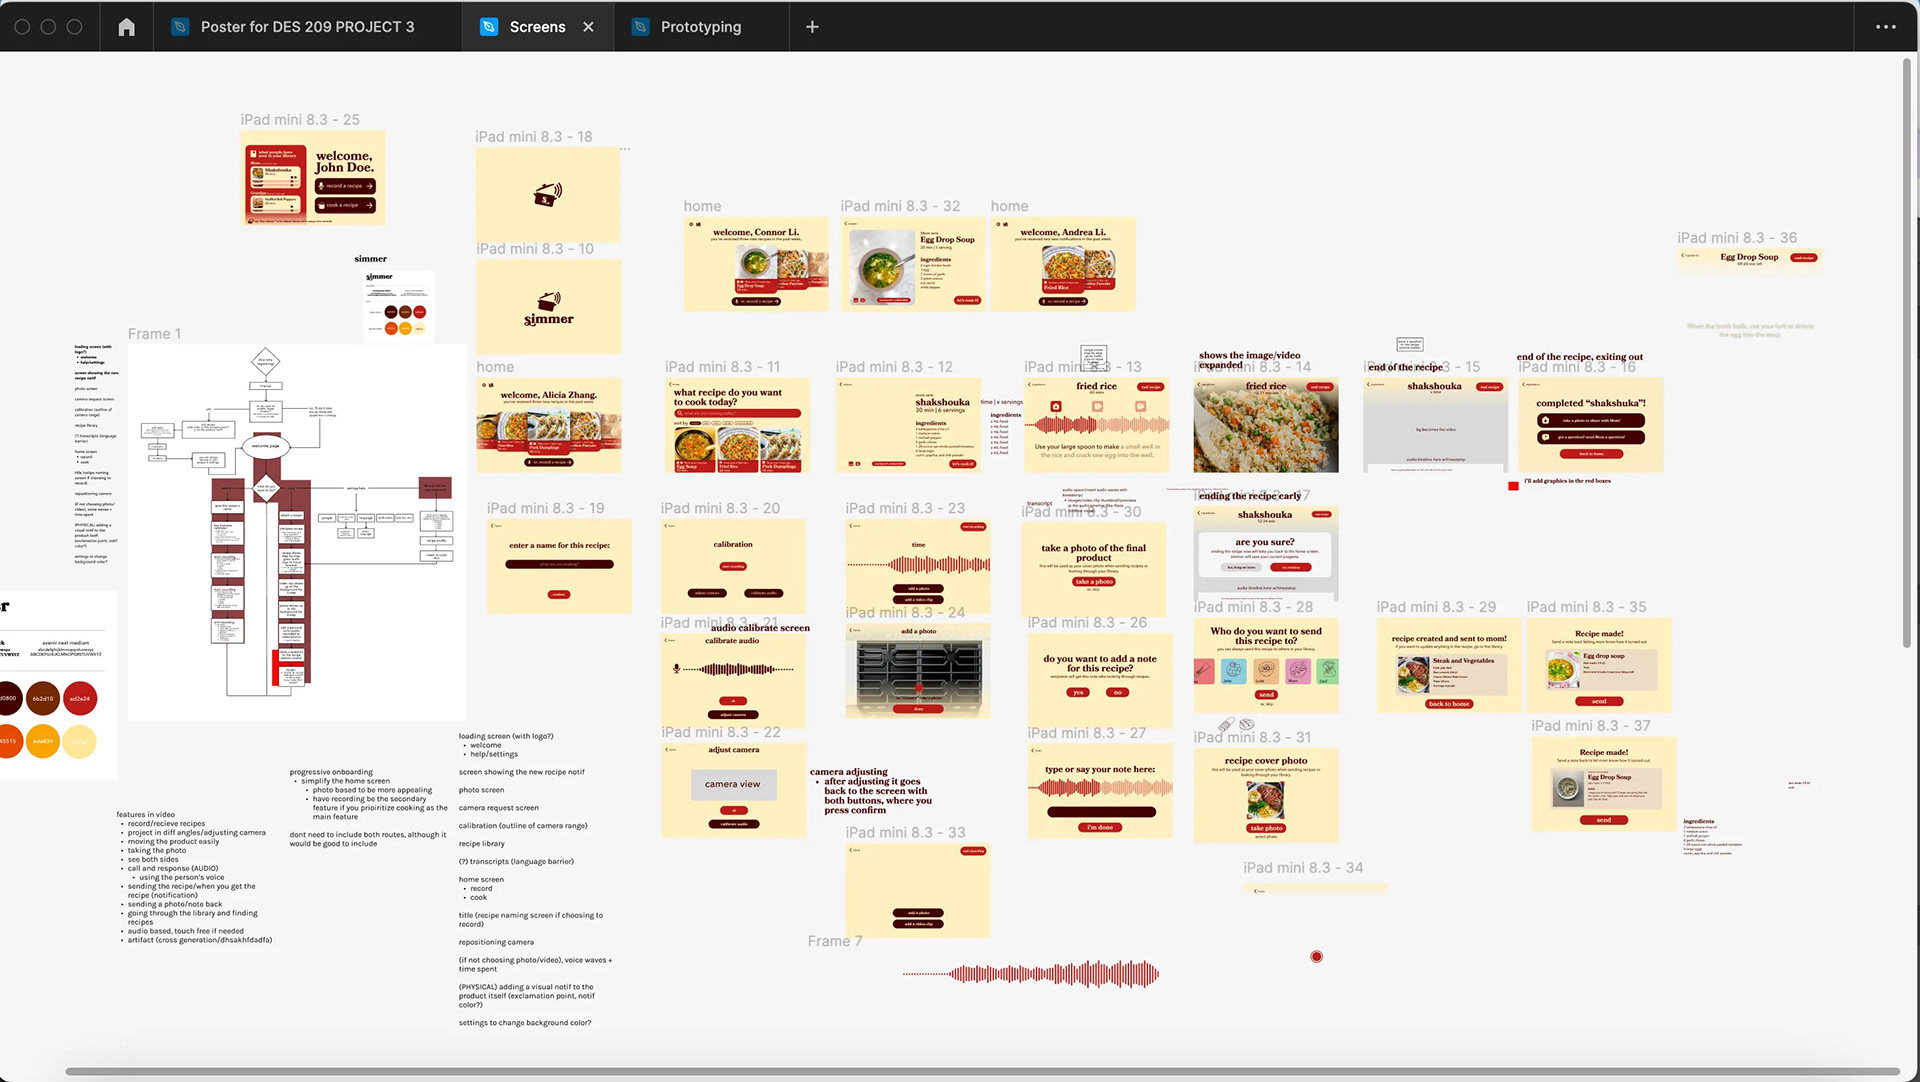This screenshot has height=1082, width=1920.
Task: Select the pot logo icon in iPad mini 8.3 - 18
Action: pos(547,194)
